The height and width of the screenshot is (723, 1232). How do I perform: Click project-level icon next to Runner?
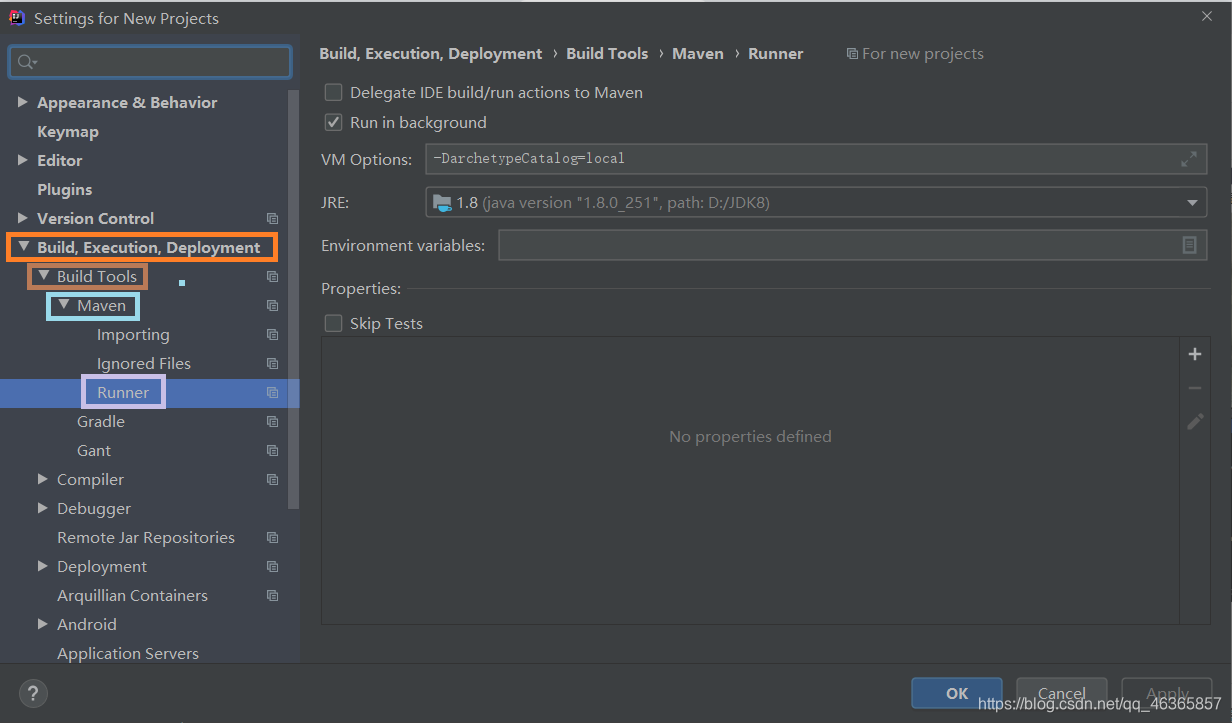(x=272, y=392)
